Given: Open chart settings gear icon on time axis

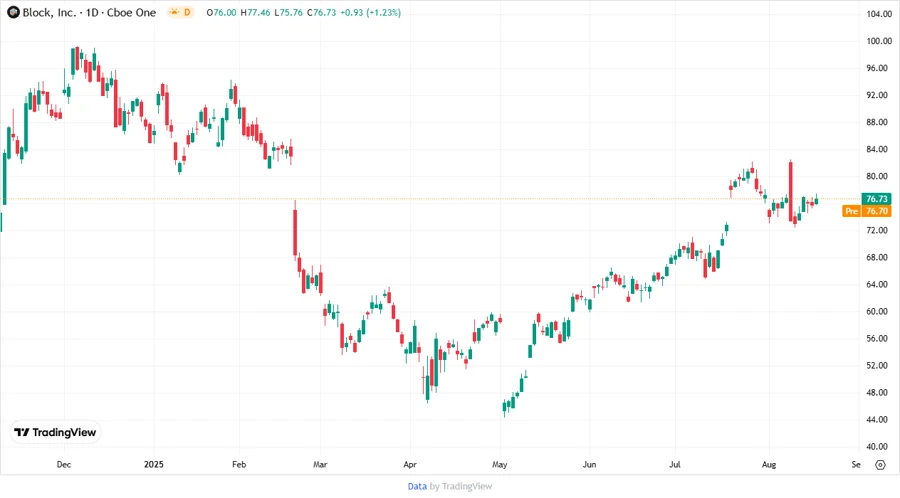Looking at the screenshot, I should [880, 464].
